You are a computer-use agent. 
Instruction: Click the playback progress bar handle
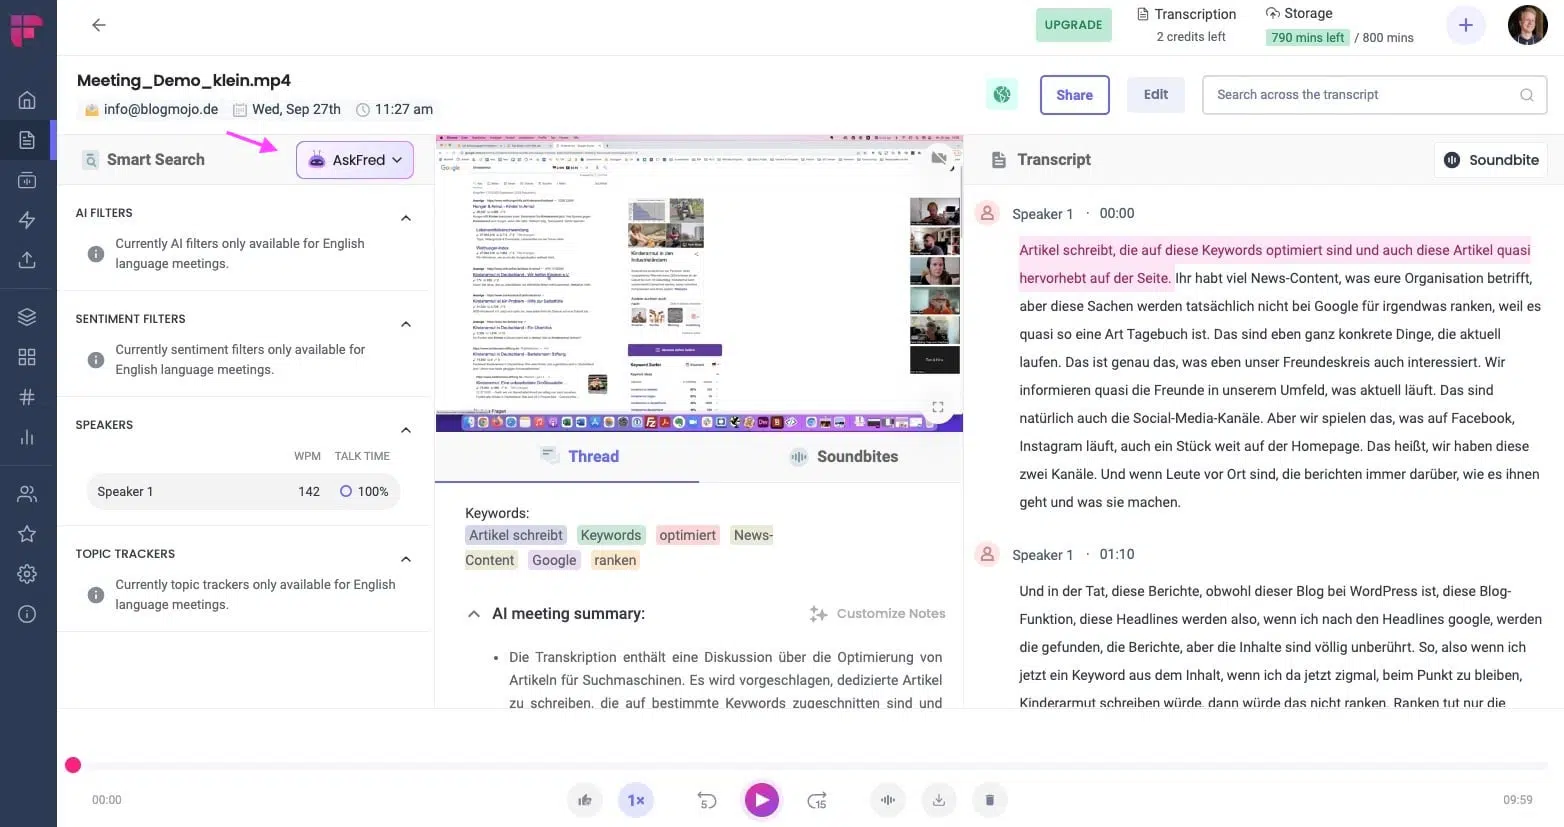pyautogui.click(x=73, y=765)
